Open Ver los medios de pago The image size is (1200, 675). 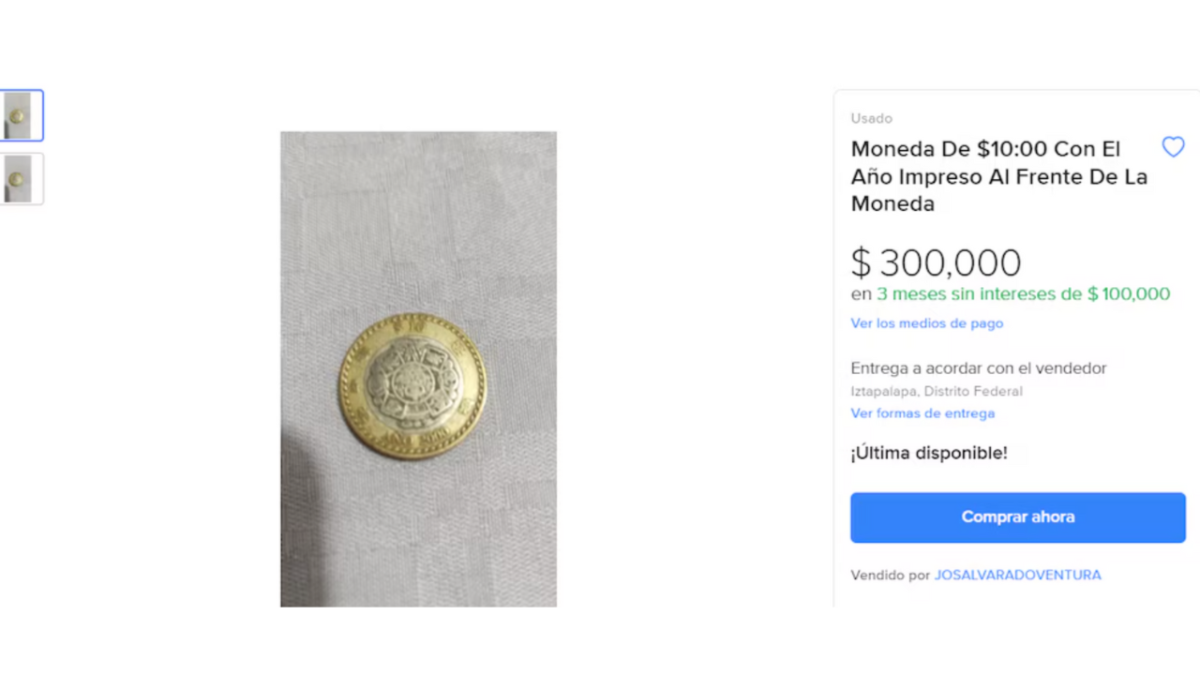(926, 323)
